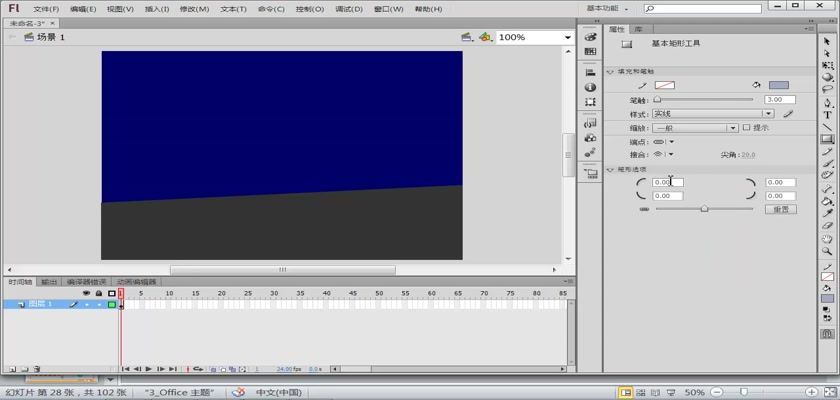Collapse the 填充和笔触 section
The width and height of the screenshot is (840, 400).
tap(610, 71)
